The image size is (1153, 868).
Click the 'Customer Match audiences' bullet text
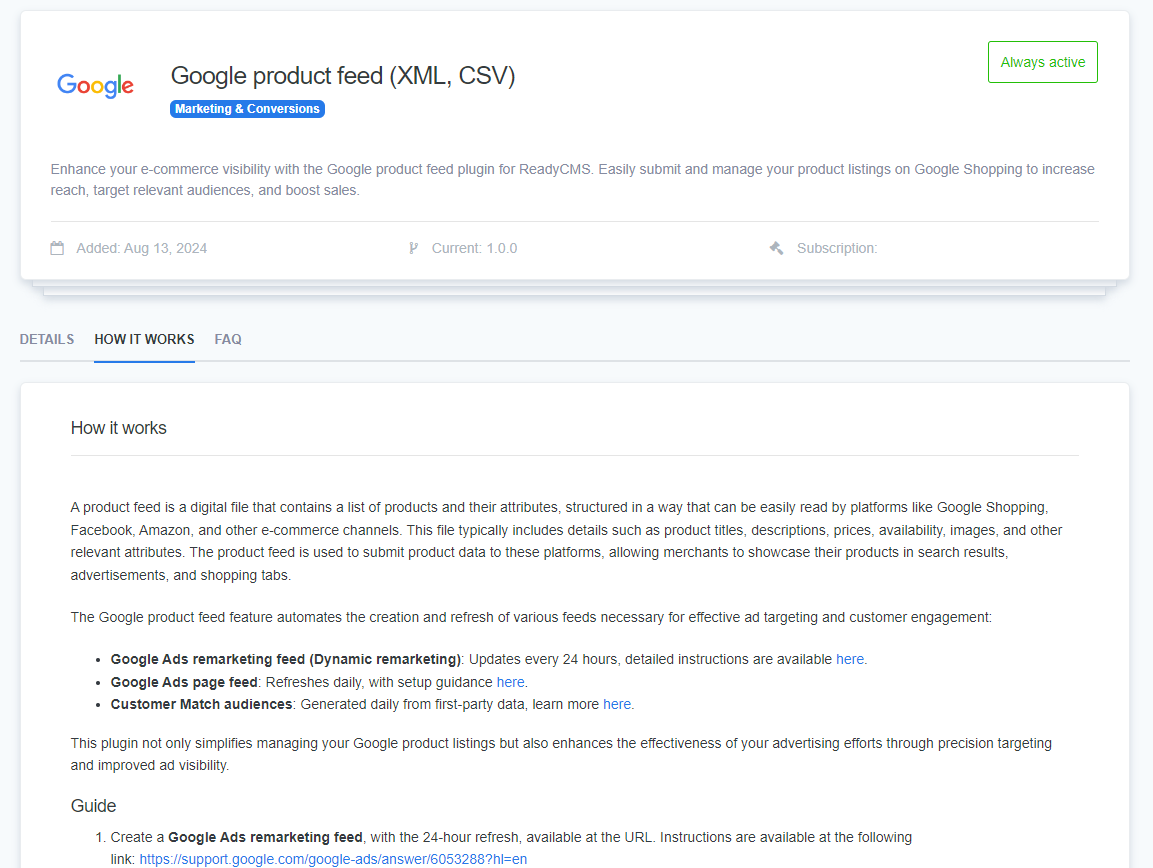click(201, 704)
